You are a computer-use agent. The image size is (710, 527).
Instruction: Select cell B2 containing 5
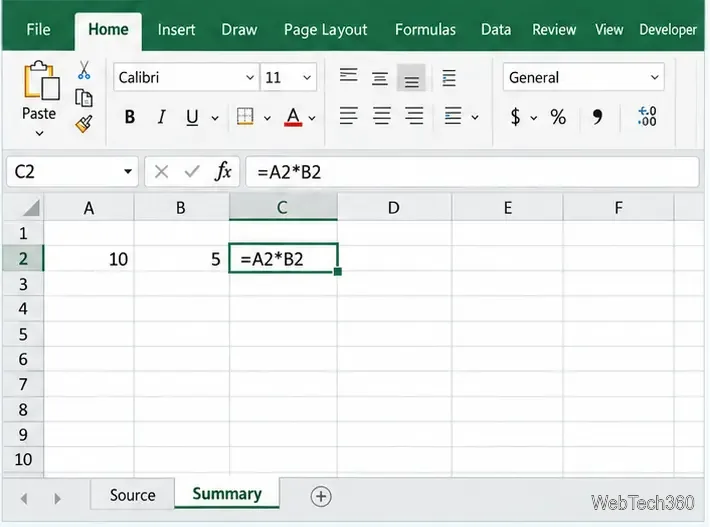pyautogui.click(x=181, y=259)
